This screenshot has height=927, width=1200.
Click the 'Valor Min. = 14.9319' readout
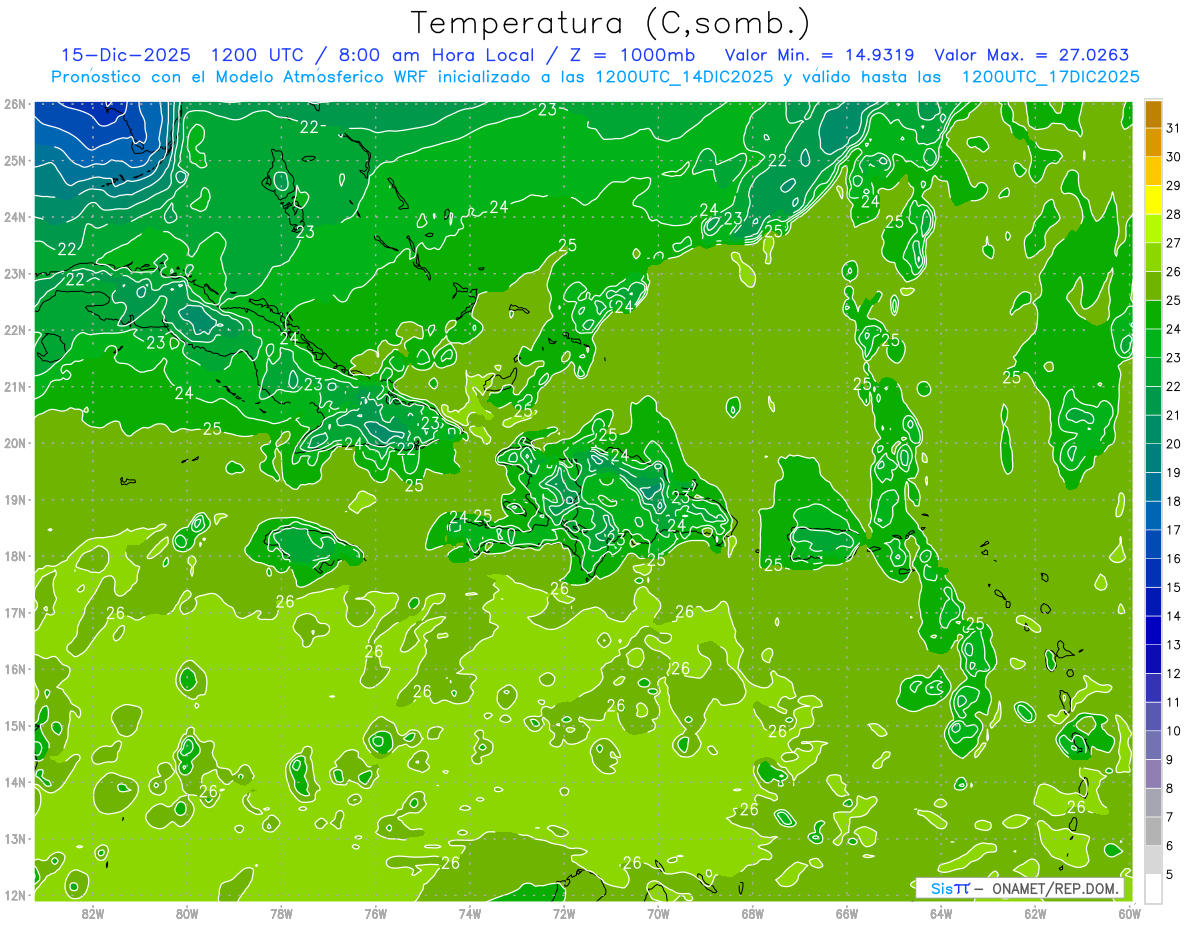click(821, 55)
